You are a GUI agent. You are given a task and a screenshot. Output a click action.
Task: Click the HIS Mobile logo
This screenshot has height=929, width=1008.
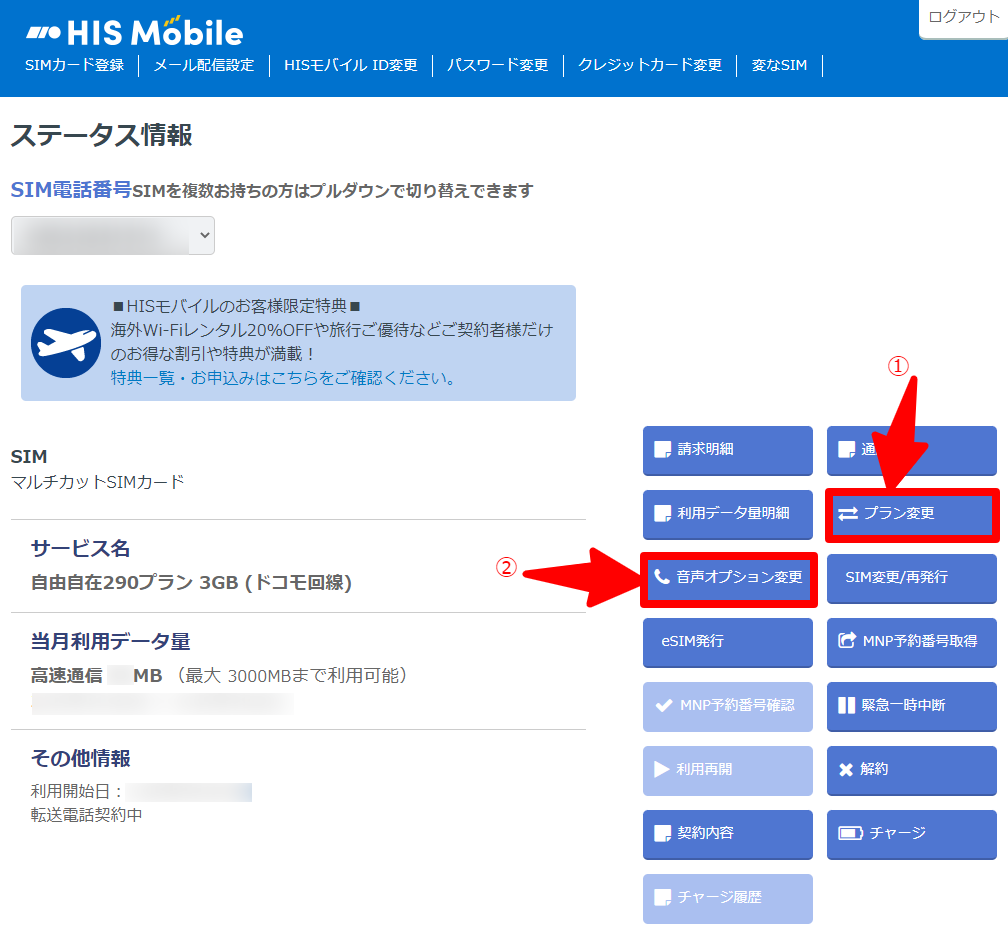click(134, 32)
